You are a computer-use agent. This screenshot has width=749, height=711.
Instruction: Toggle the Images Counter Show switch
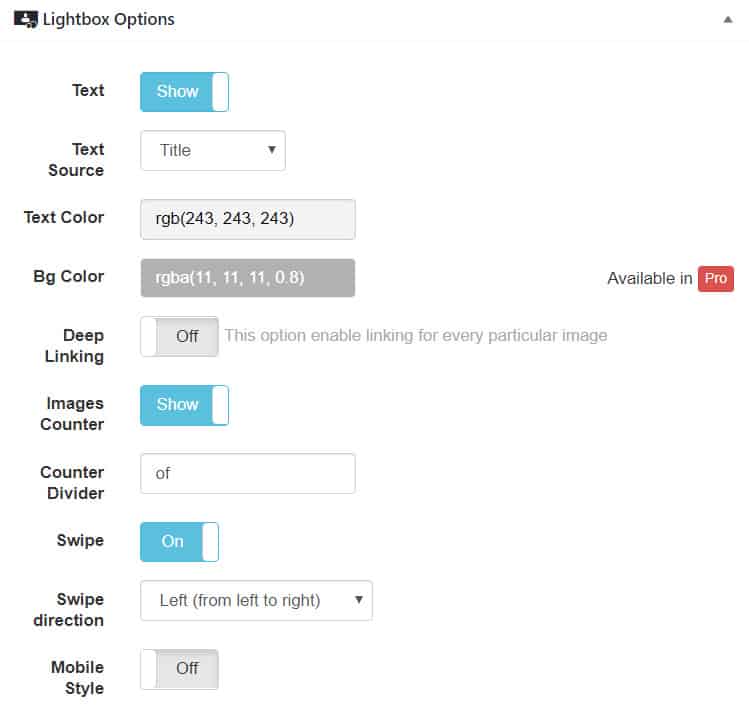coord(184,405)
